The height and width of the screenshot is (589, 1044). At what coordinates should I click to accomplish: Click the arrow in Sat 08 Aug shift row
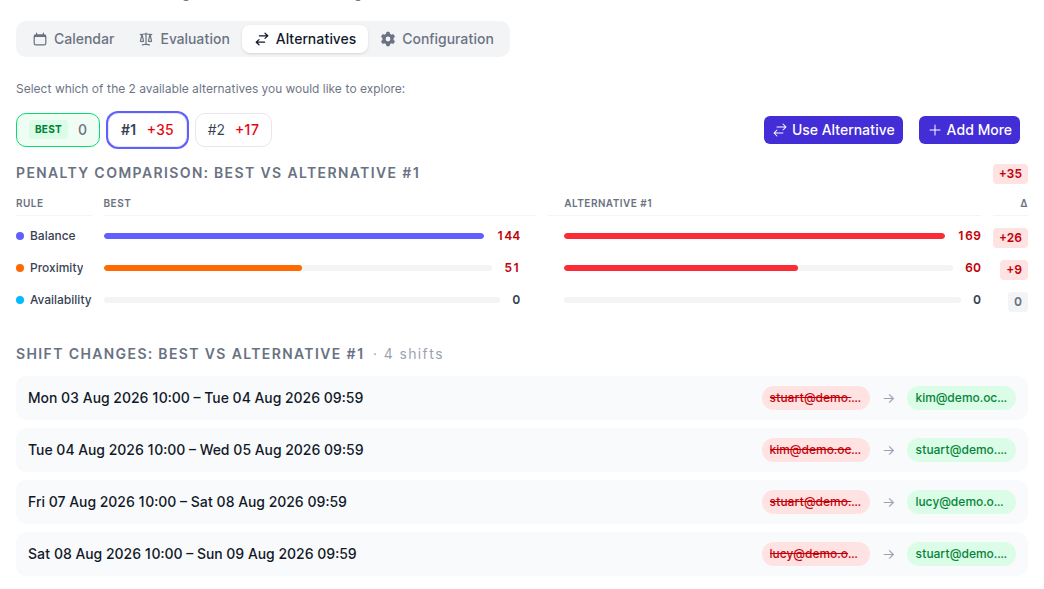(x=889, y=554)
